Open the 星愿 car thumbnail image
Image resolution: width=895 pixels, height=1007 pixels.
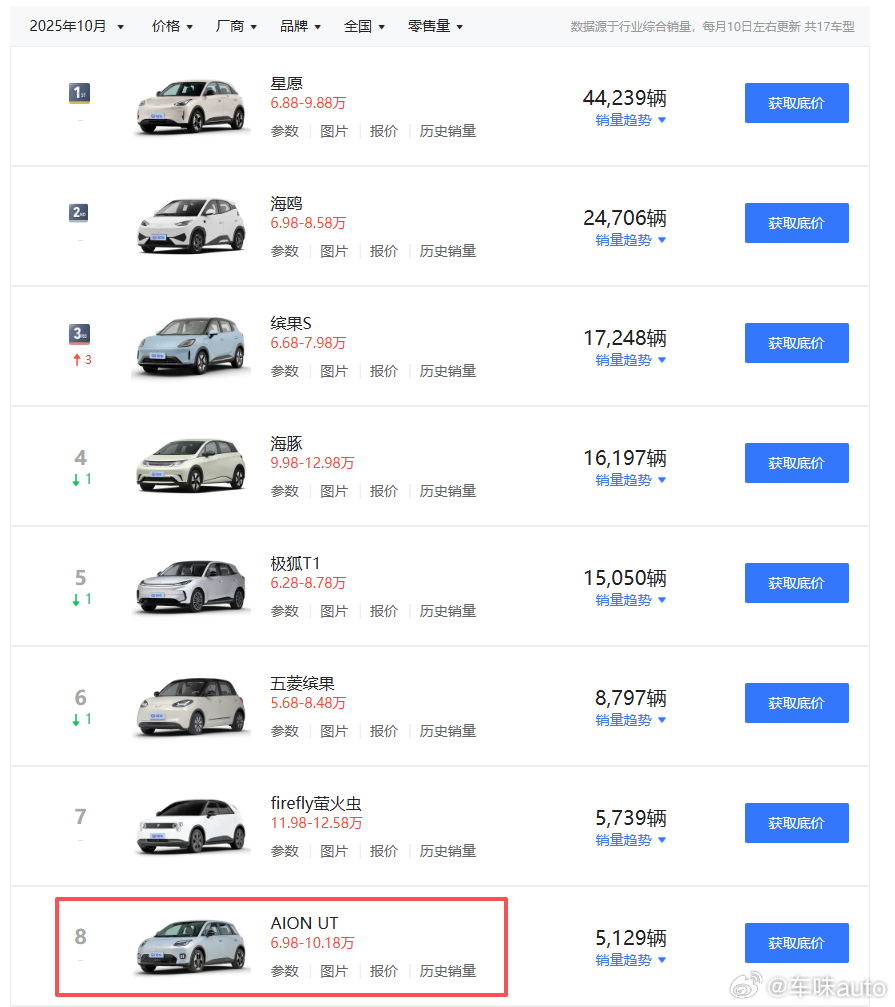(192, 106)
